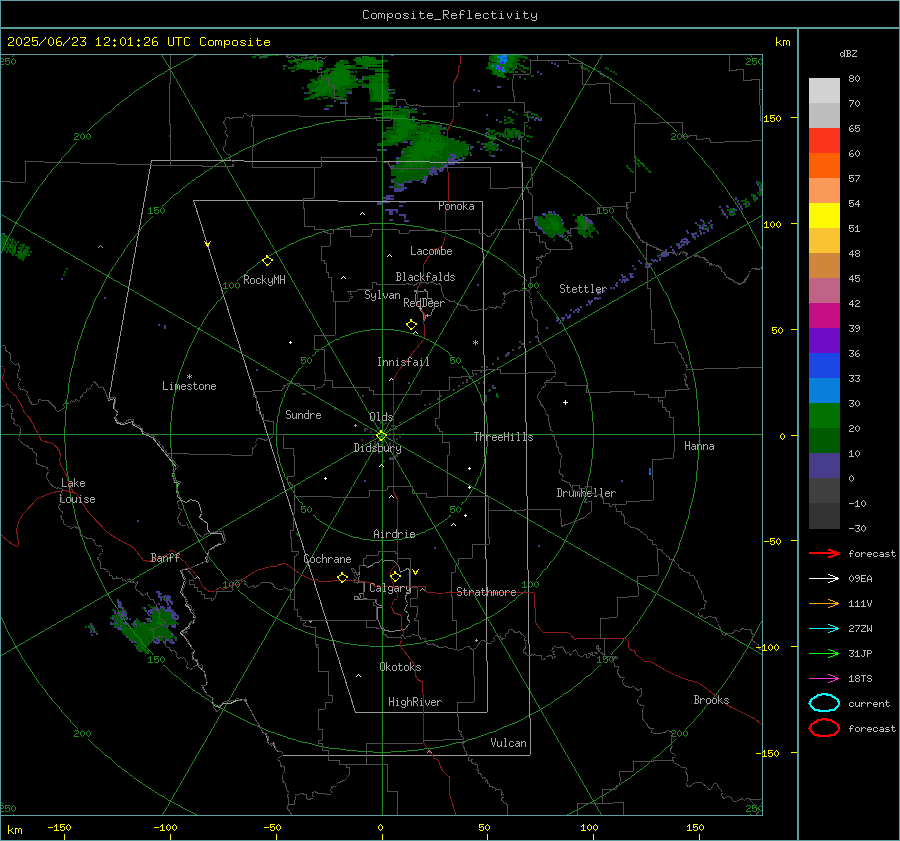The height and width of the screenshot is (841, 900).
Task: Click the yellow radar center marker at Didsbury
Action: click(x=381, y=436)
